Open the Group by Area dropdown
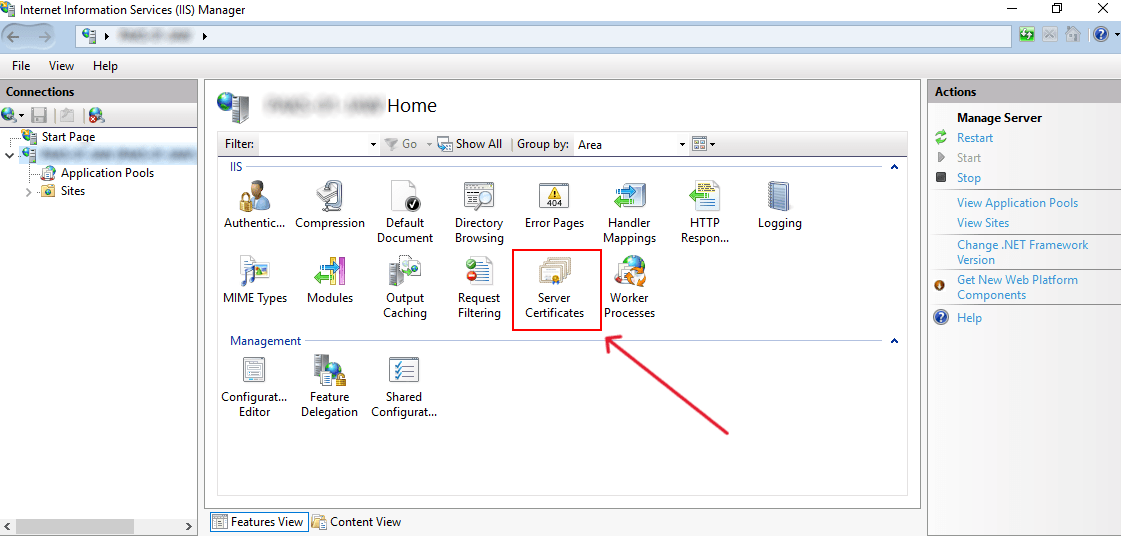The height and width of the screenshot is (536, 1121). (x=681, y=144)
